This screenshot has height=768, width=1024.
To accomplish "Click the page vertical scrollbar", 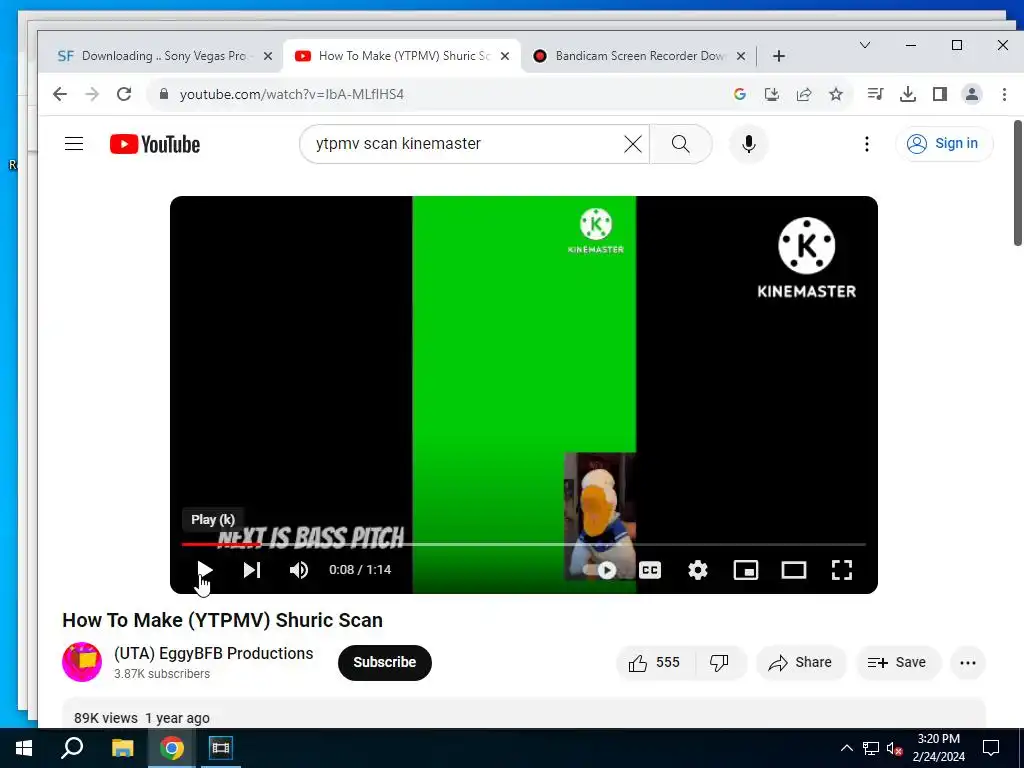I will click(1017, 183).
